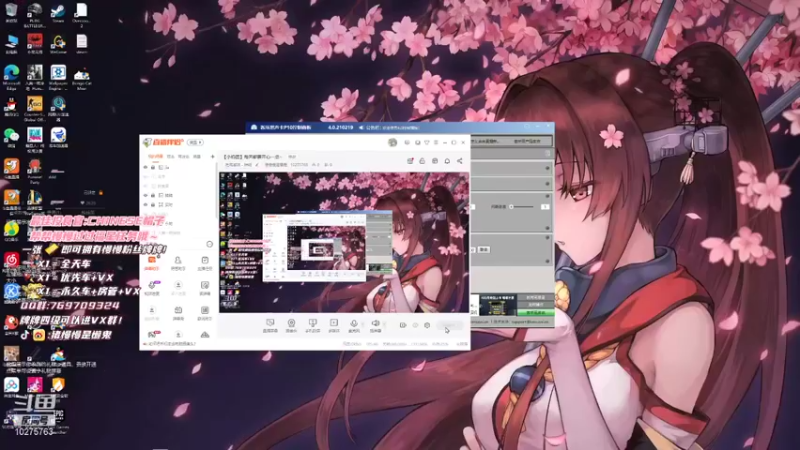Click the live preview area in the streaming app
Screen dimensions: 800x450
(x=344, y=242)
